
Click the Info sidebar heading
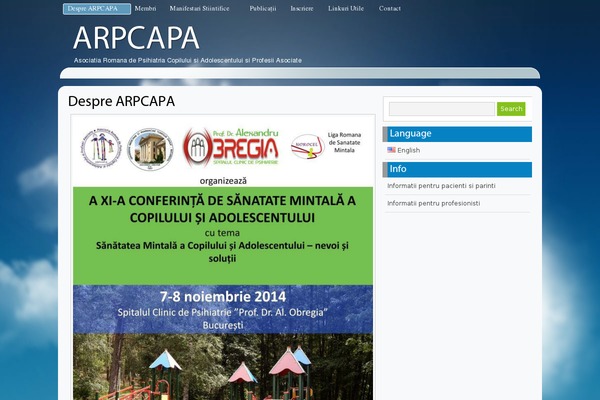click(457, 170)
